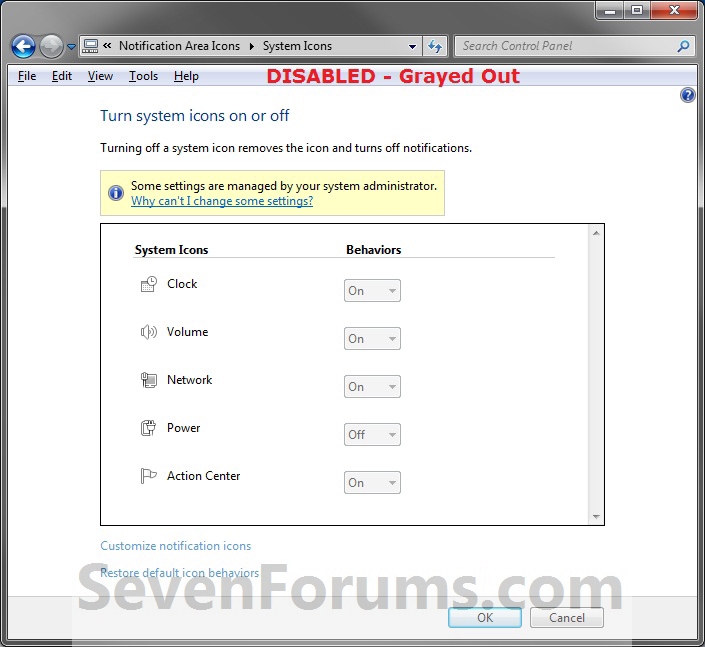Image resolution: width=705 pixels, height=647 pixels.
Task: Click the Control Panel computer icon in address bar
Action: pos(90,46)
